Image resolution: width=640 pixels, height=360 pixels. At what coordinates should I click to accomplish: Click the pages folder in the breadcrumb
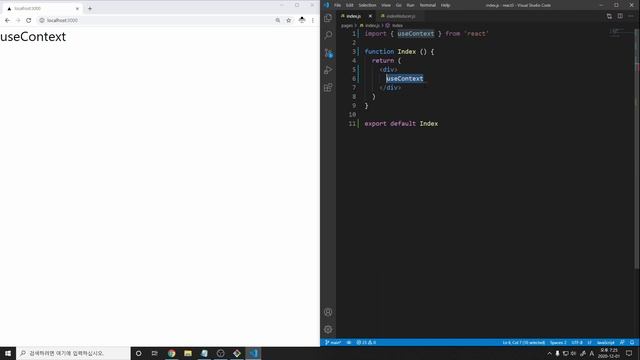point(347,25)
